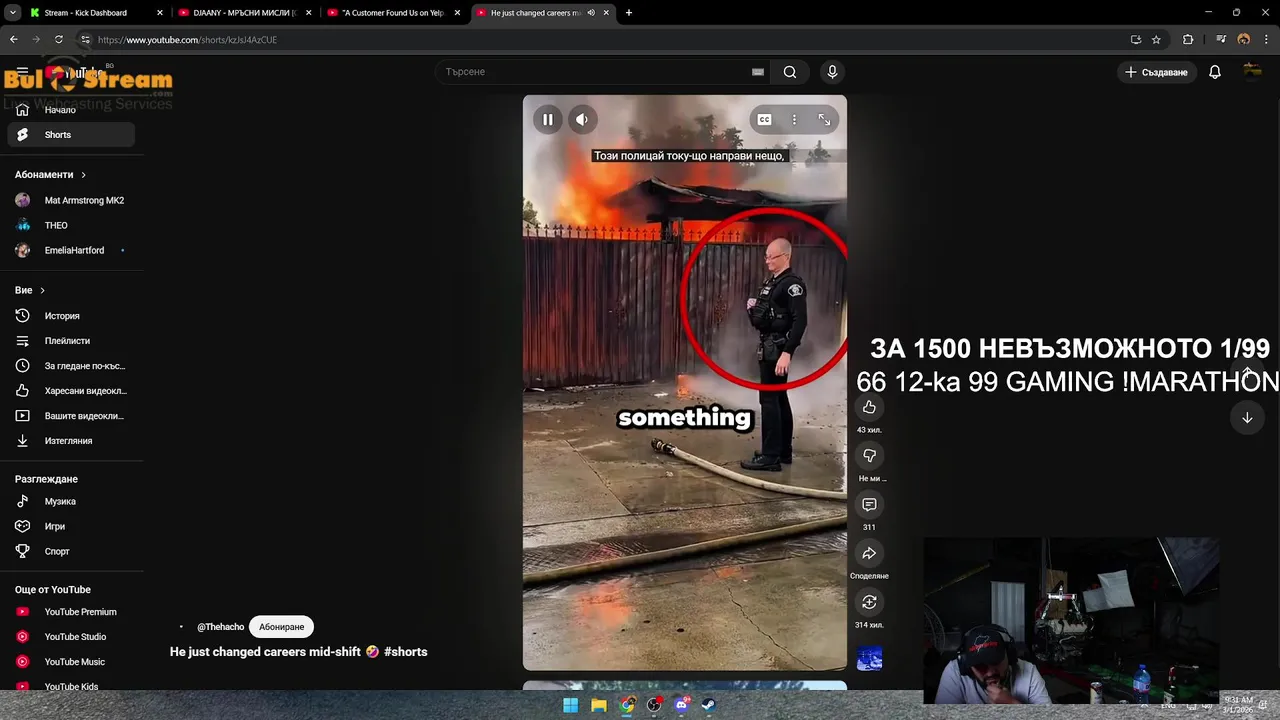Mute the Short's volume

pos(582,120)
